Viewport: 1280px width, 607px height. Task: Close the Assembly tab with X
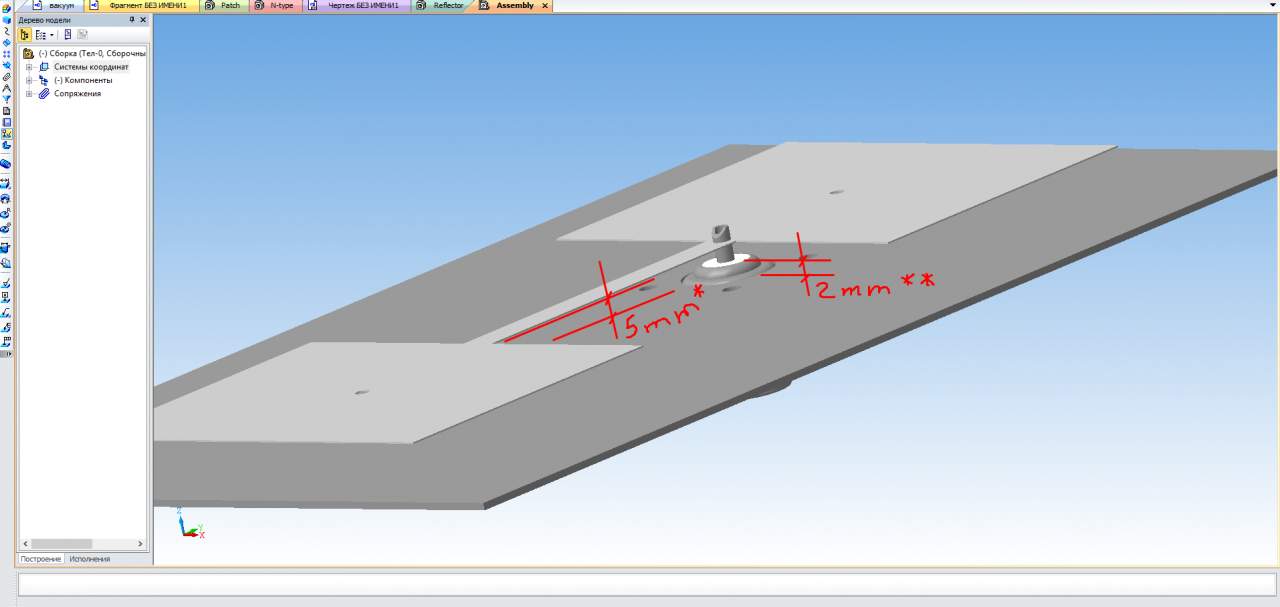[x=545, y=6]
